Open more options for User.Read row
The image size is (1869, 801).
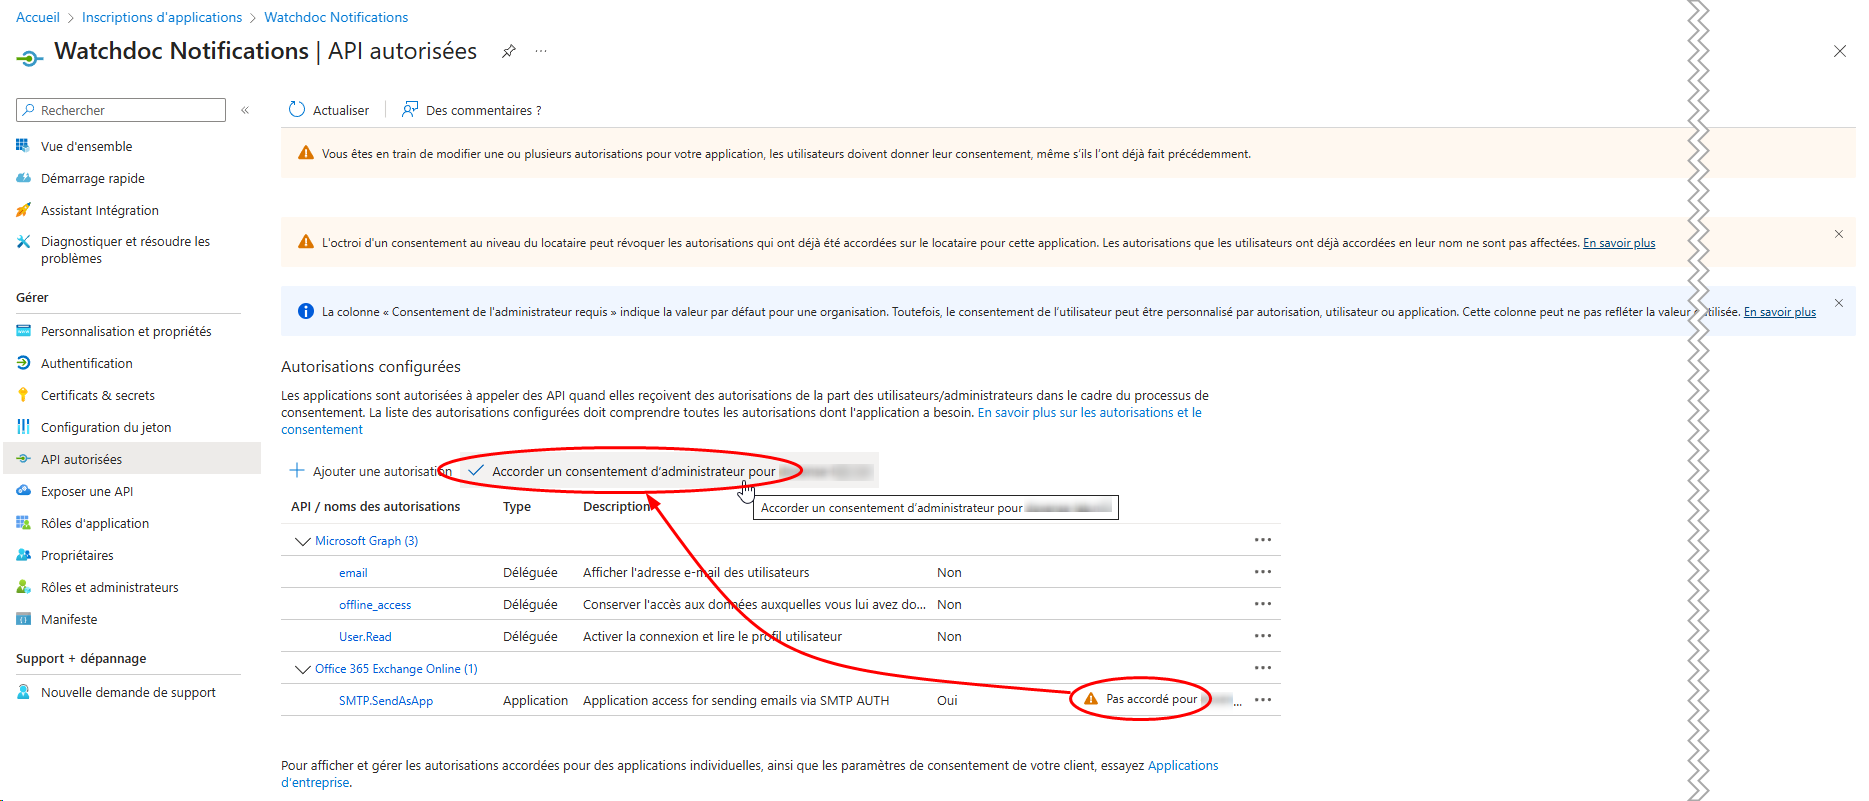pyautogui.click(x=1263, y=636)
